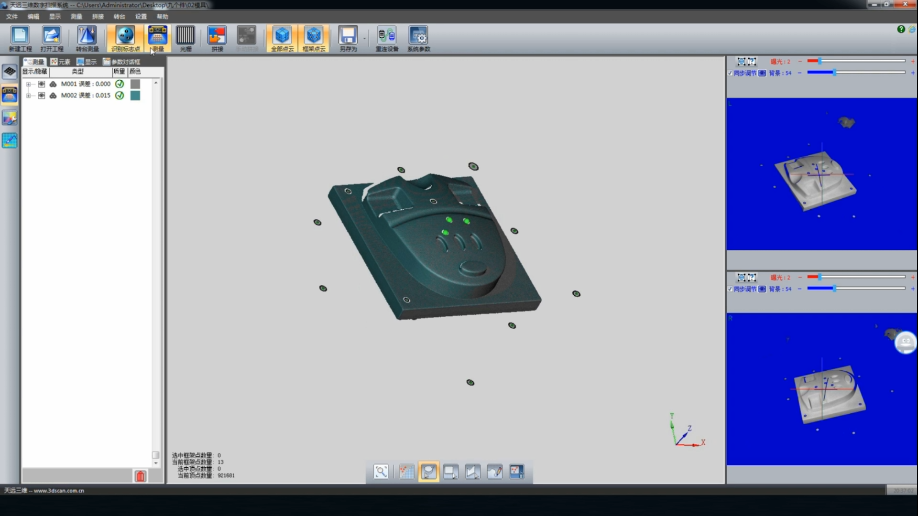Viewport: 918px width, 516px height.
Task: Click the 光栅 grating toolbar icon
Action: pos(185,37)
